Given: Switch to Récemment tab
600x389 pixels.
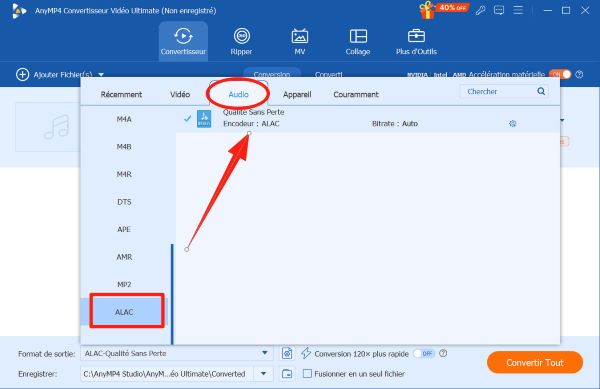Looking at the screenshot, I should [x=121, y=94].
